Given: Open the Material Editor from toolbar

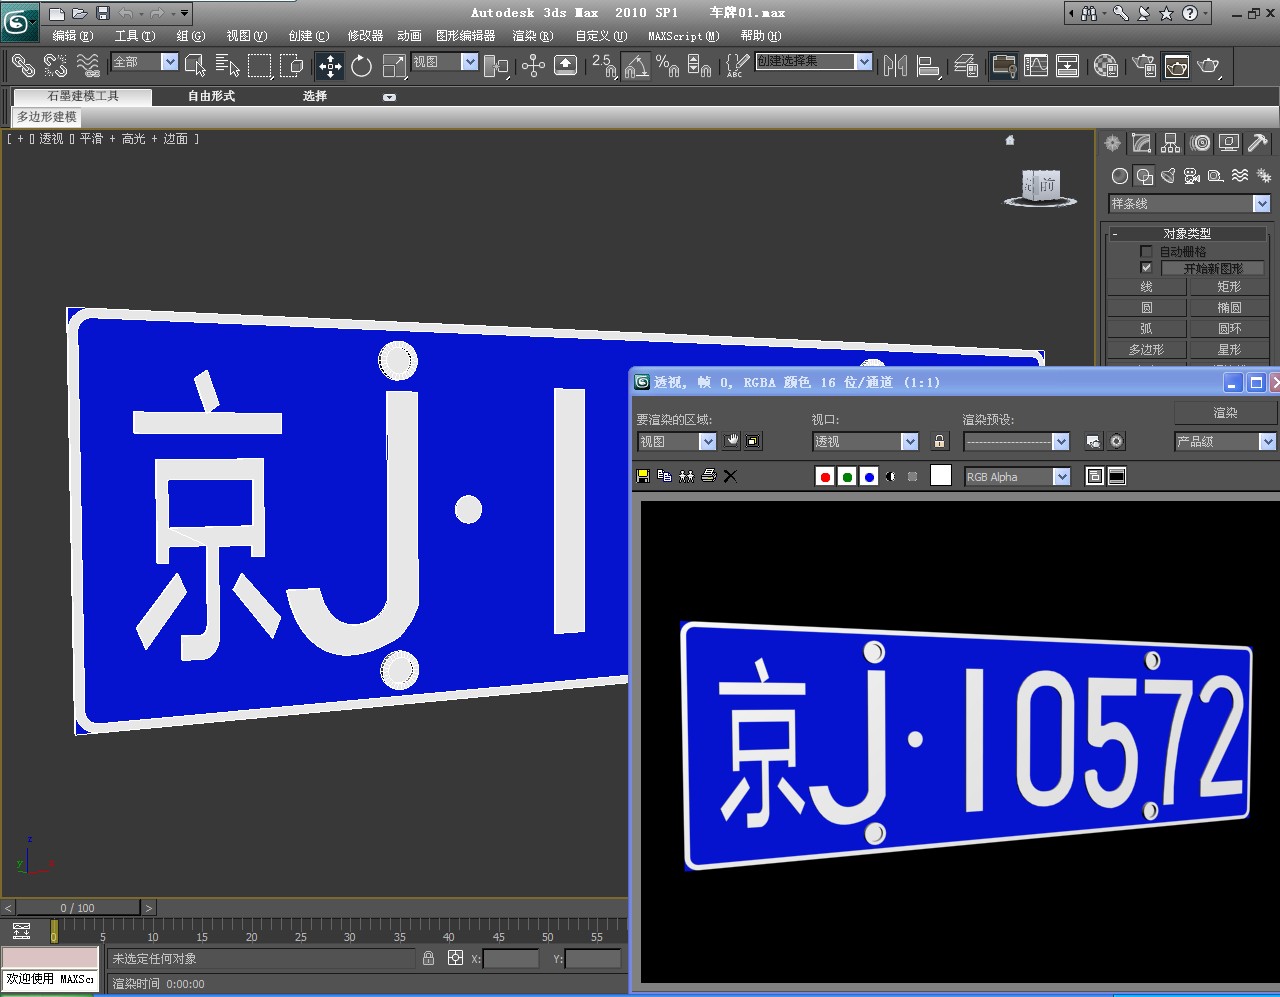Looking at the screenshot, I should [1105, 66].
